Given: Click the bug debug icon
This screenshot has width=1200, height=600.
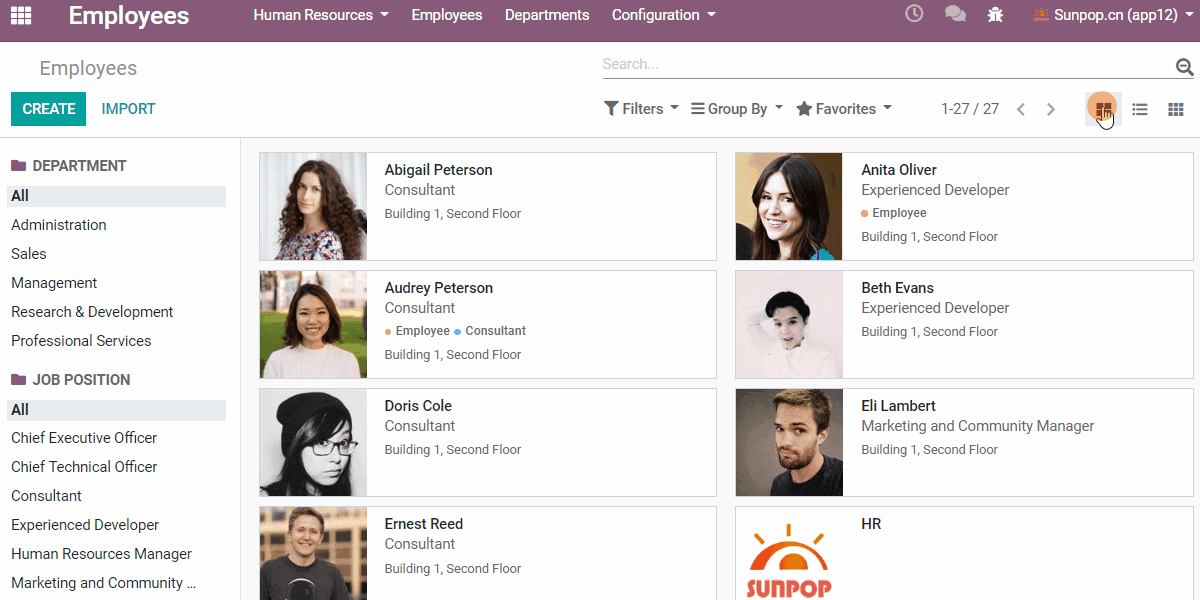Looking at the screenshot, I should (x=995, y=14).
